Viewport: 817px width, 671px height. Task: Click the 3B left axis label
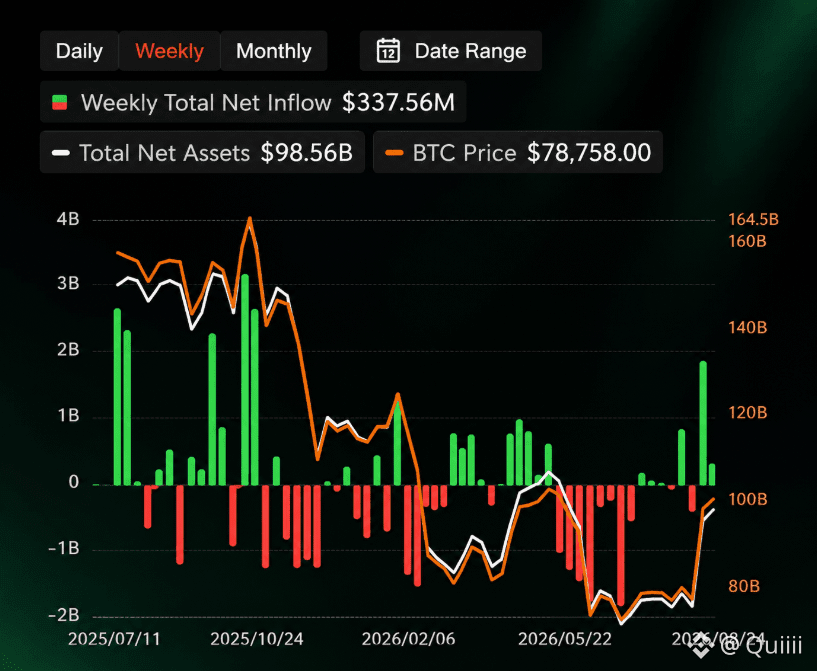click(68, 283)
